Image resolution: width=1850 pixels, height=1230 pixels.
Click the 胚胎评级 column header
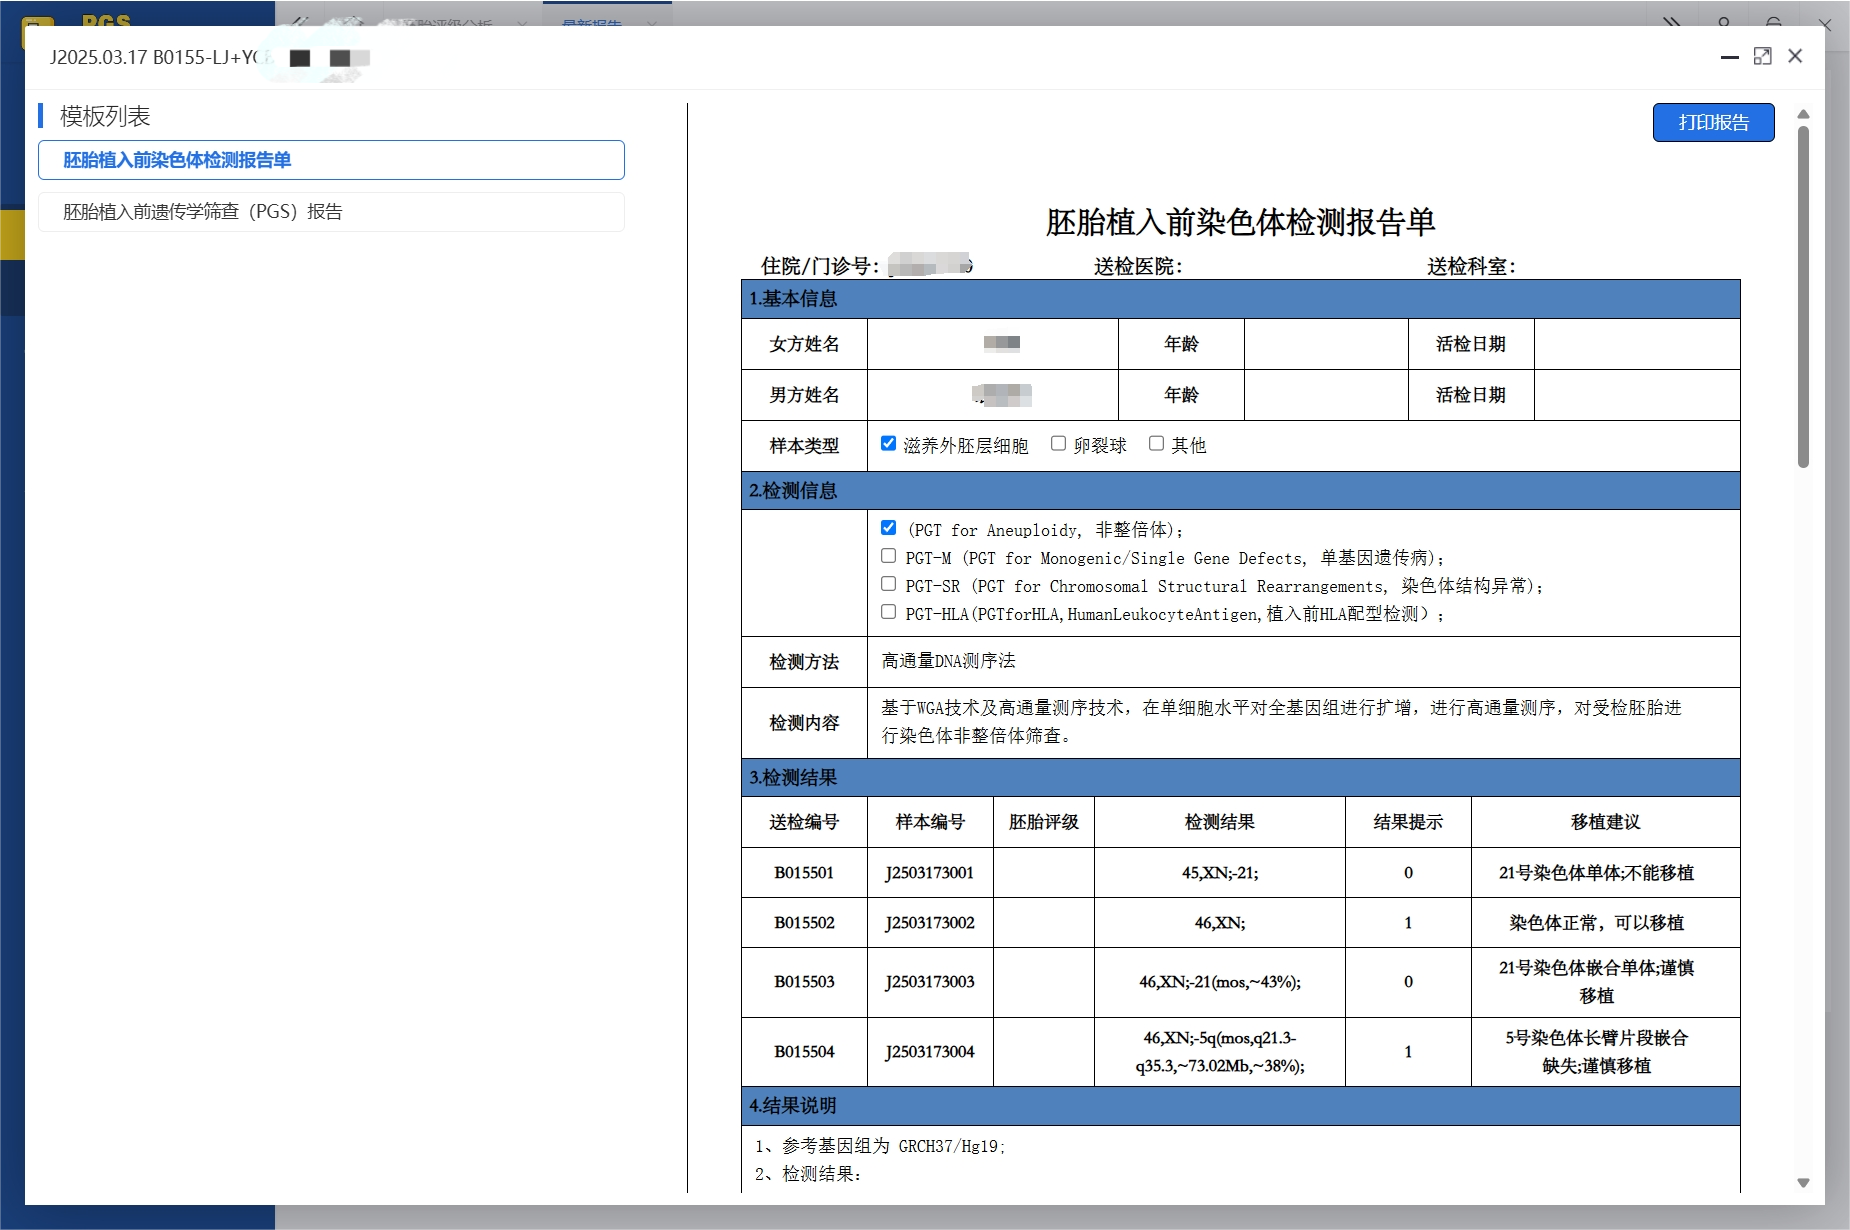pos(1044,822)
